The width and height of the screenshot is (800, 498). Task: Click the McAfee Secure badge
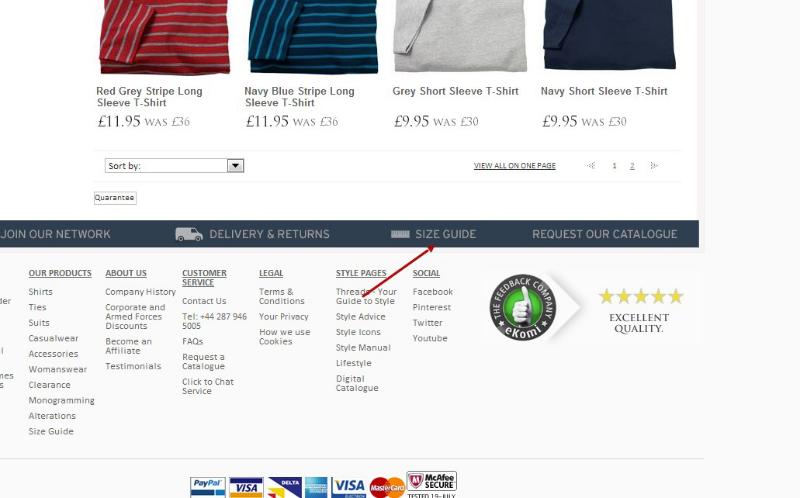click(x=431, y=484)
